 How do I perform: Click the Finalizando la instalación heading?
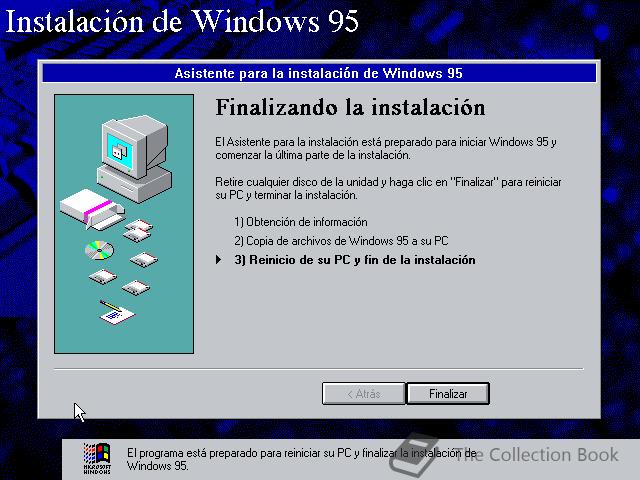(x=350, y=107)
